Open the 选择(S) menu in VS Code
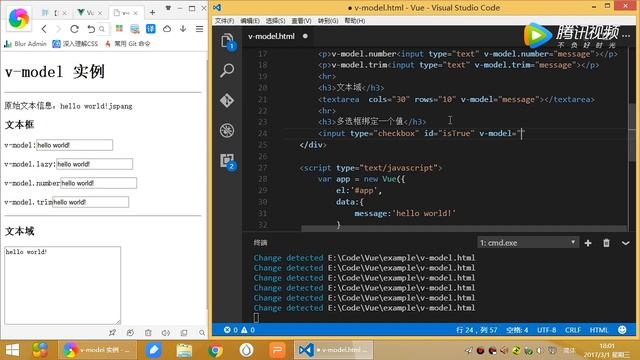This screenshot has width=640, height=360. pos(276,20)
